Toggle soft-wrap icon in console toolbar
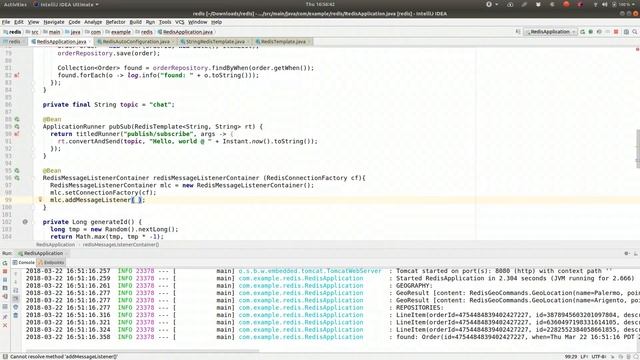 (x=16, y=290)
